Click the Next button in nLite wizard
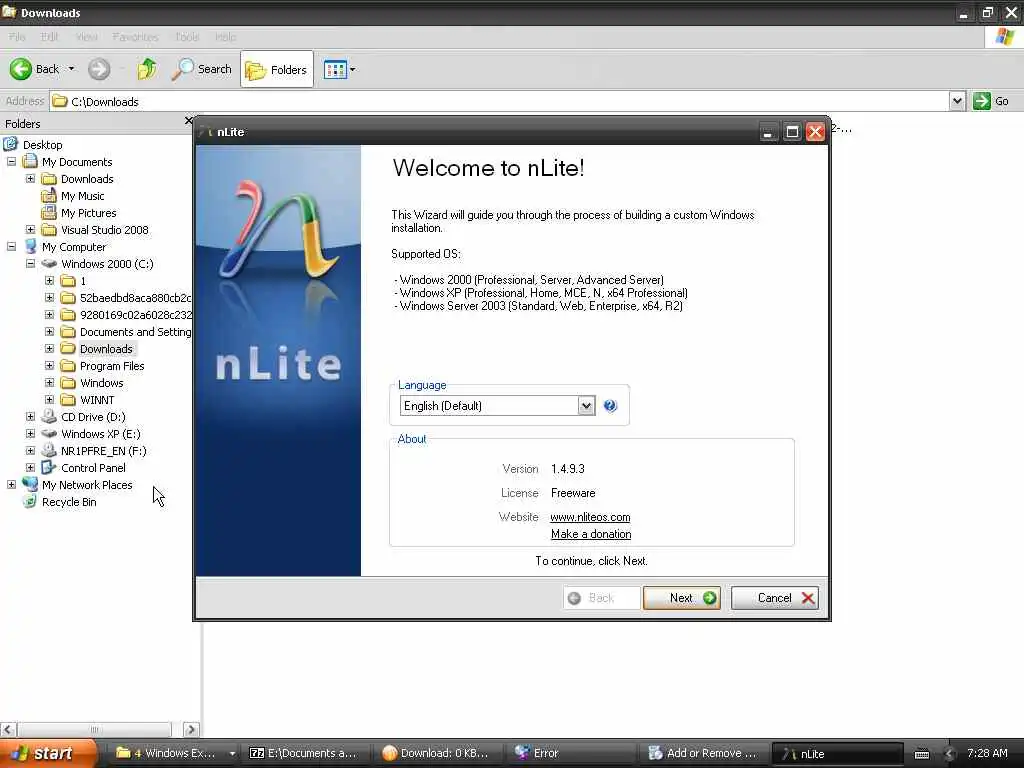The image size is (1024, 768). (x=681, y=598)
